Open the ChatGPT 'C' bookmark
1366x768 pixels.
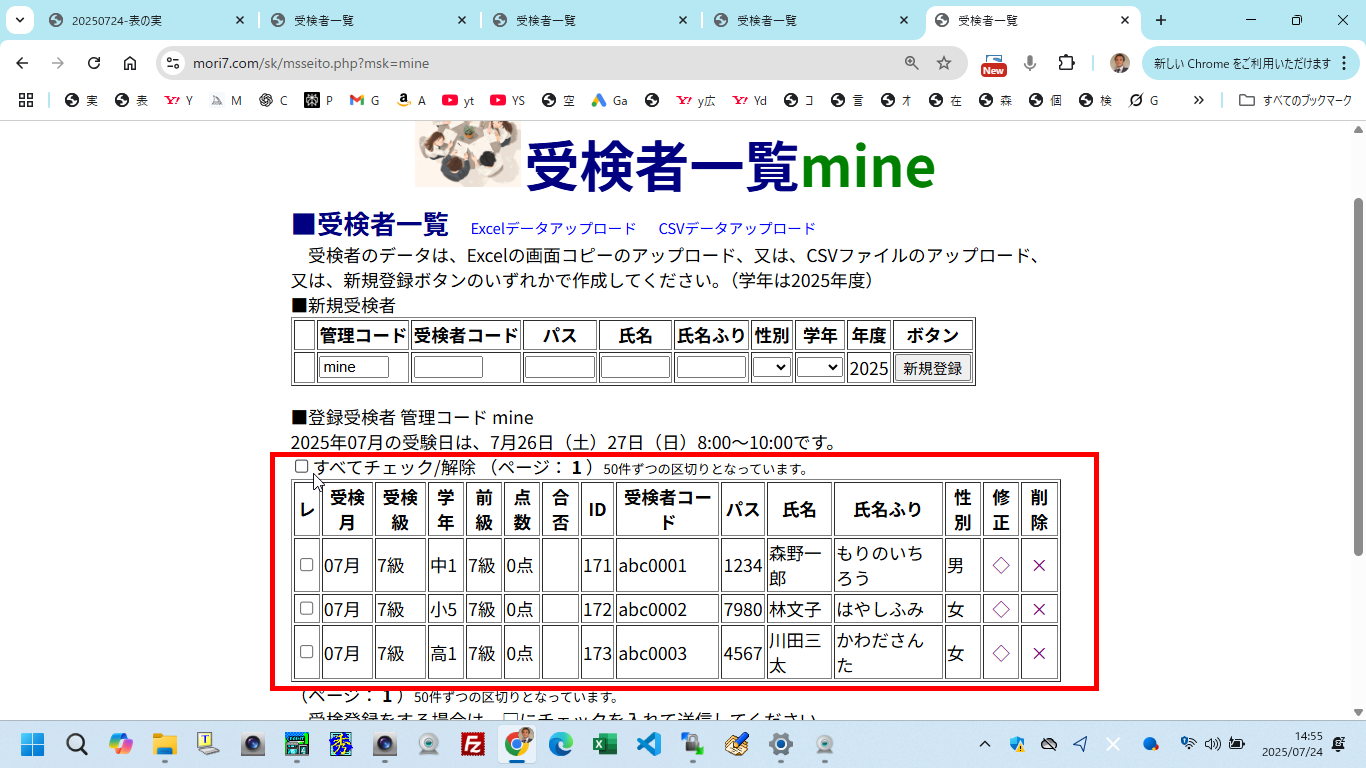point(274,100)
